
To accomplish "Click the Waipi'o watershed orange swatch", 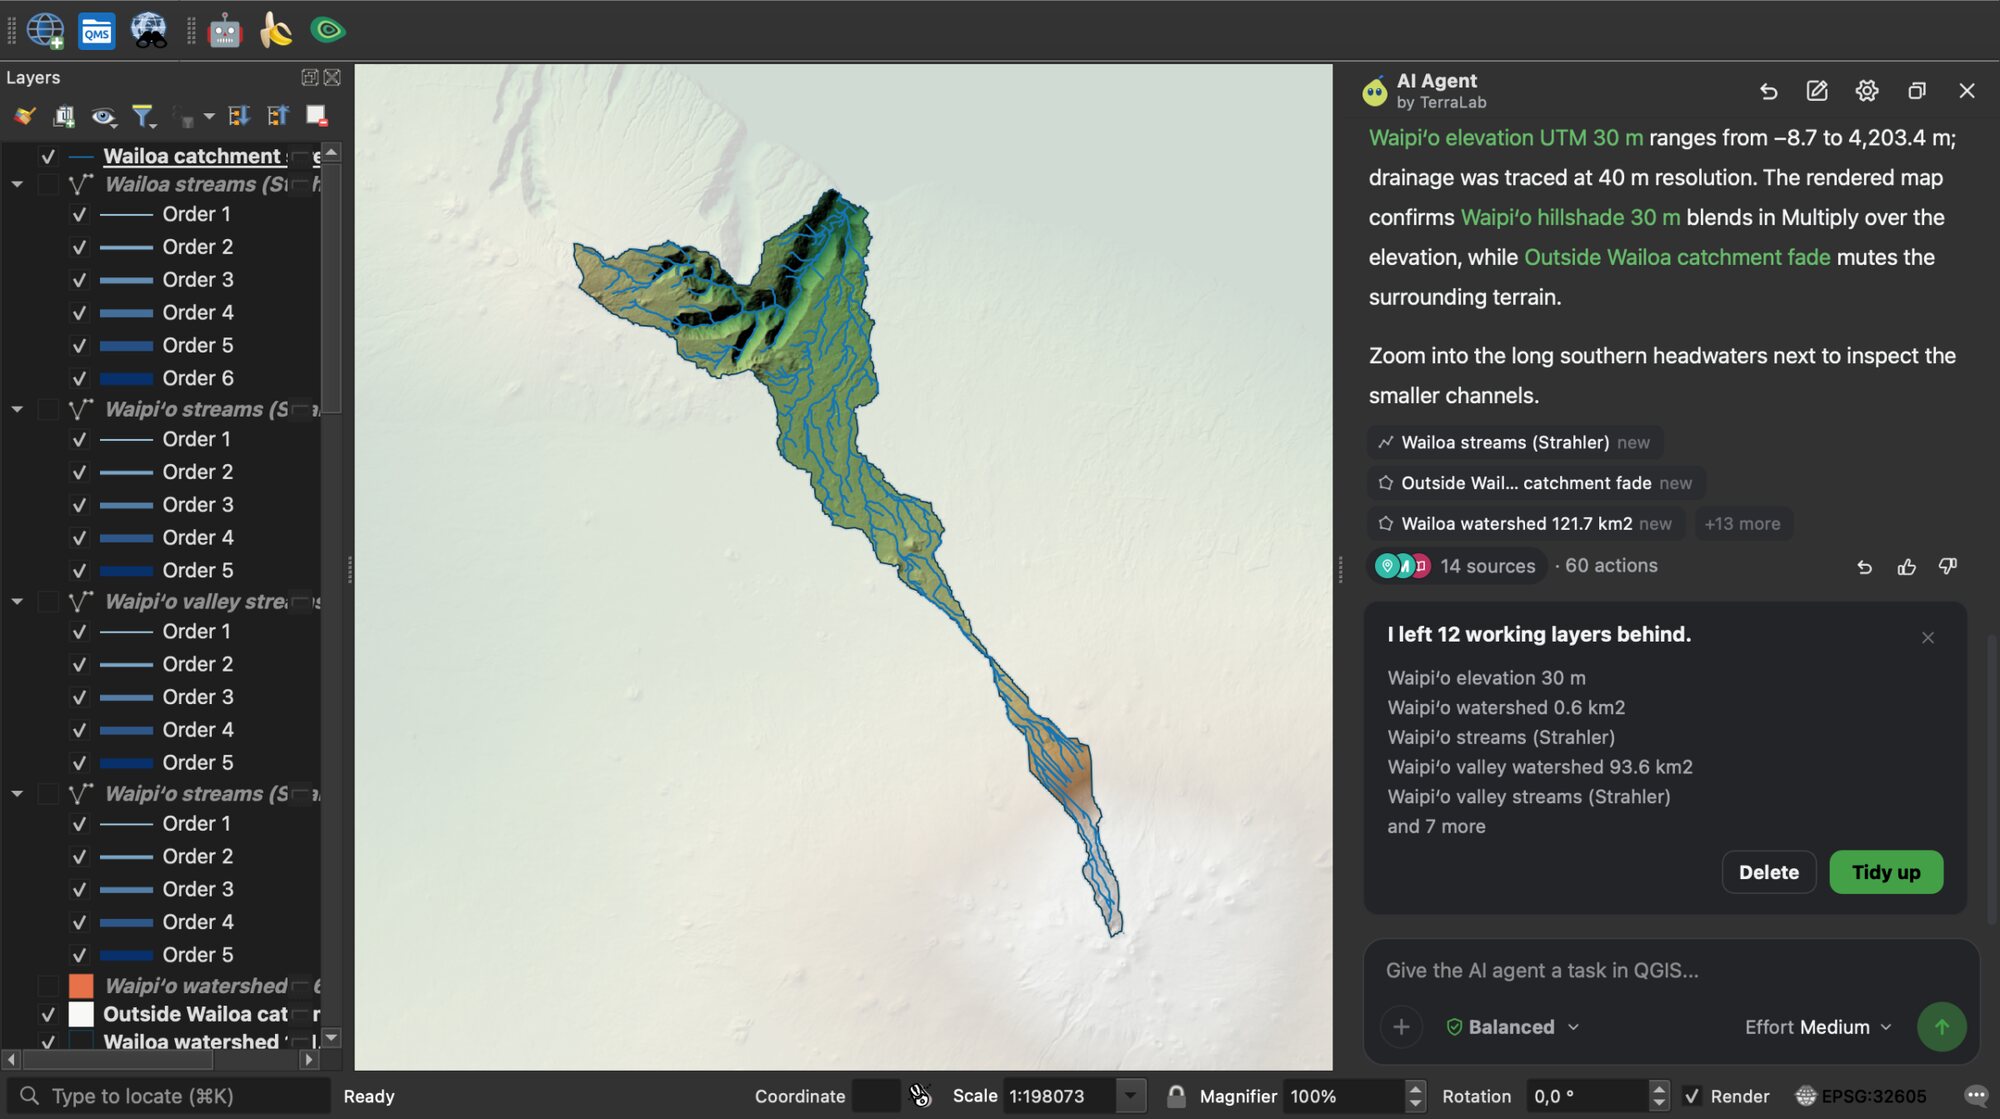I will 81,986.
